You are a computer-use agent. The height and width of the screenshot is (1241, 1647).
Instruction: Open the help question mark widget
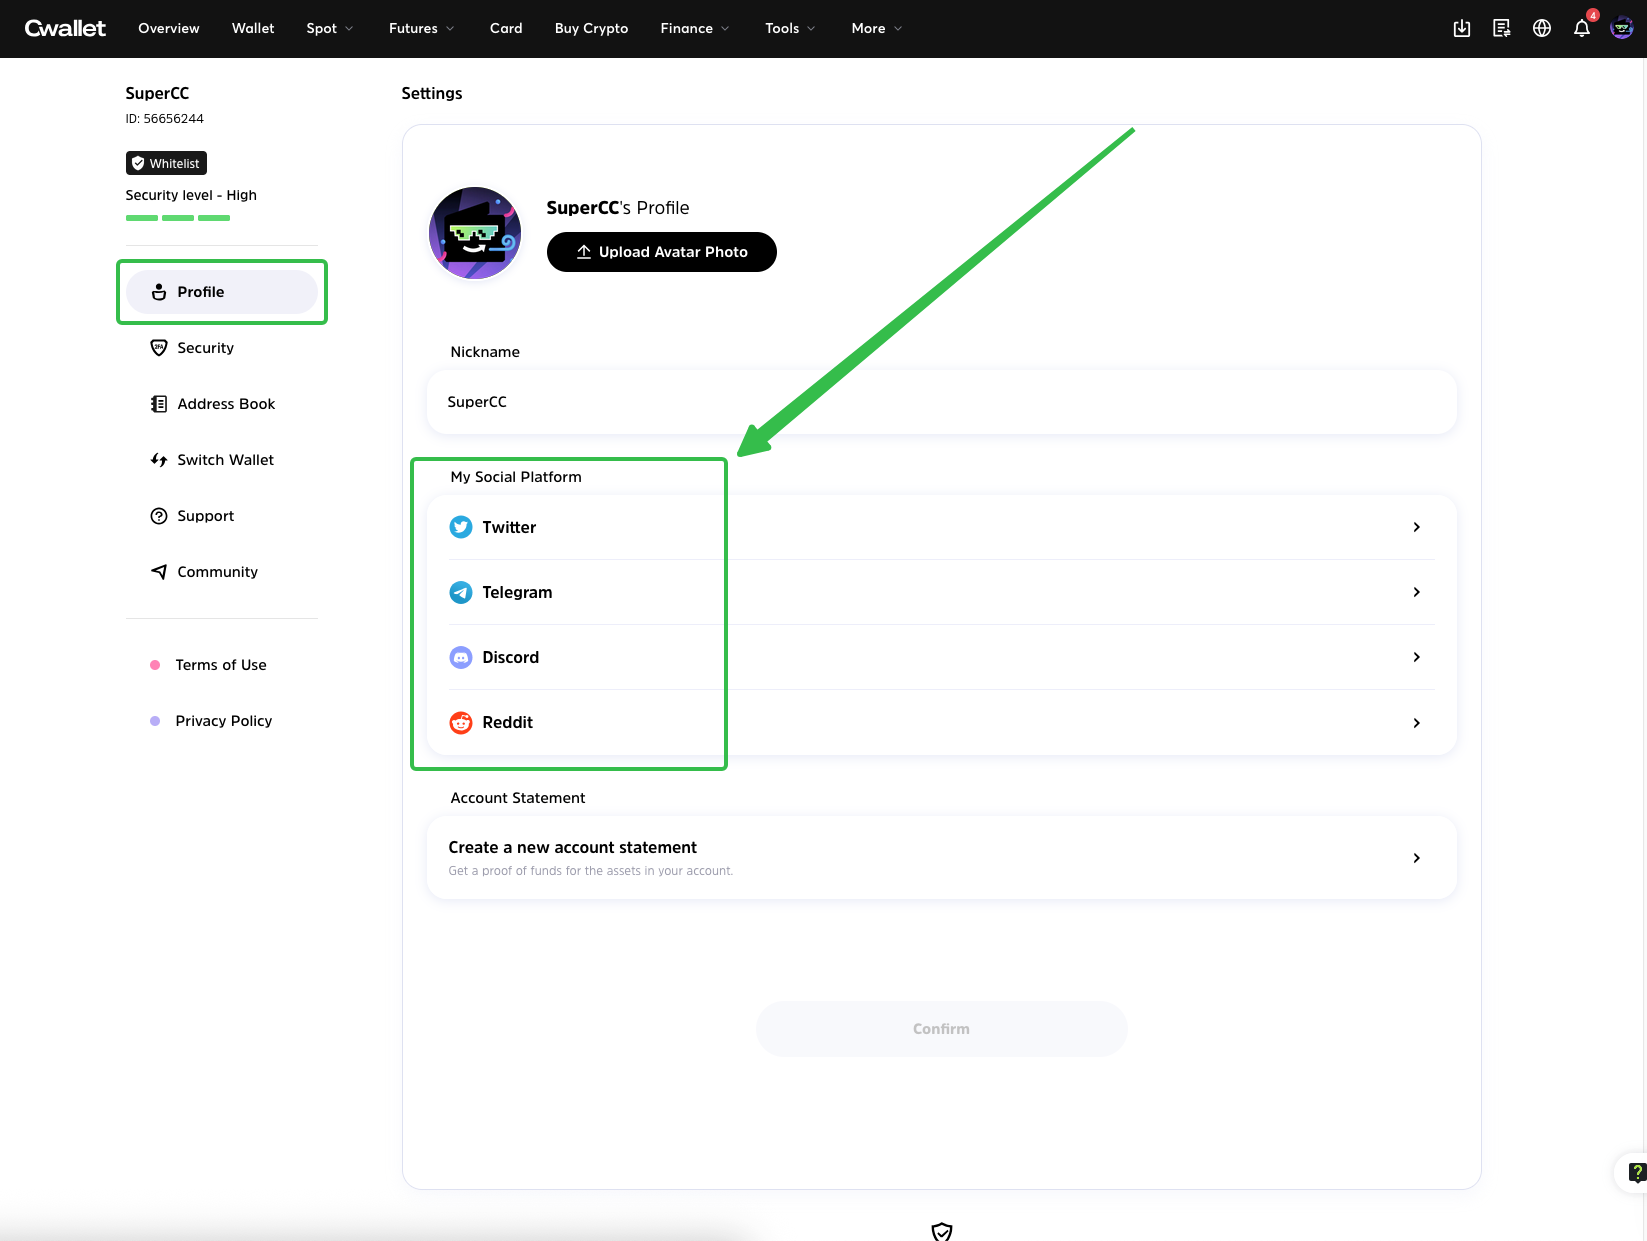[x=1635, y=1172]
